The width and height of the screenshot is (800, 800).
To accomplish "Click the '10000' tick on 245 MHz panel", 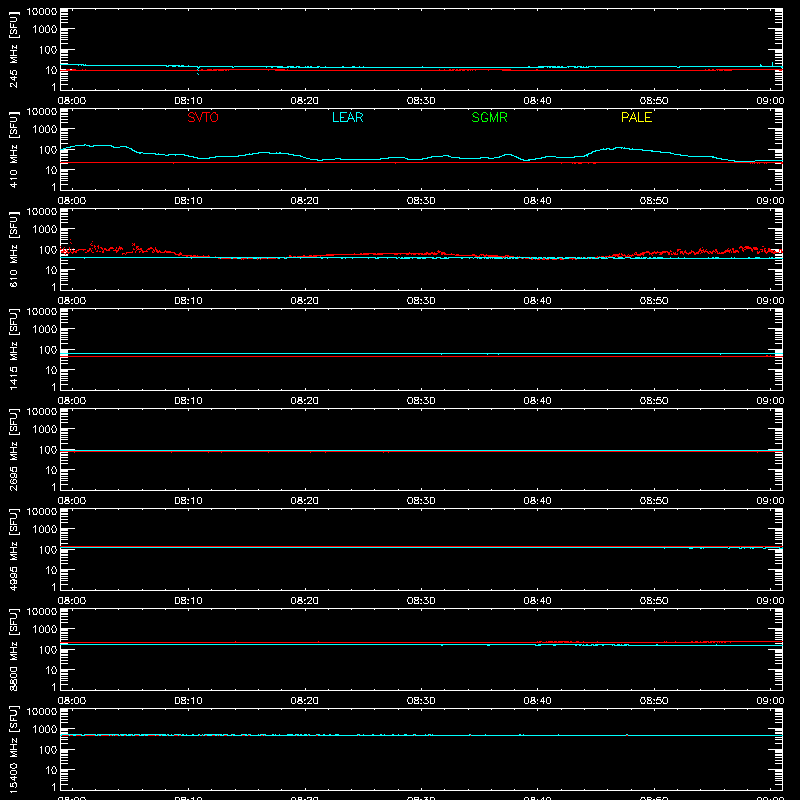I will click(x=42, y=12).
